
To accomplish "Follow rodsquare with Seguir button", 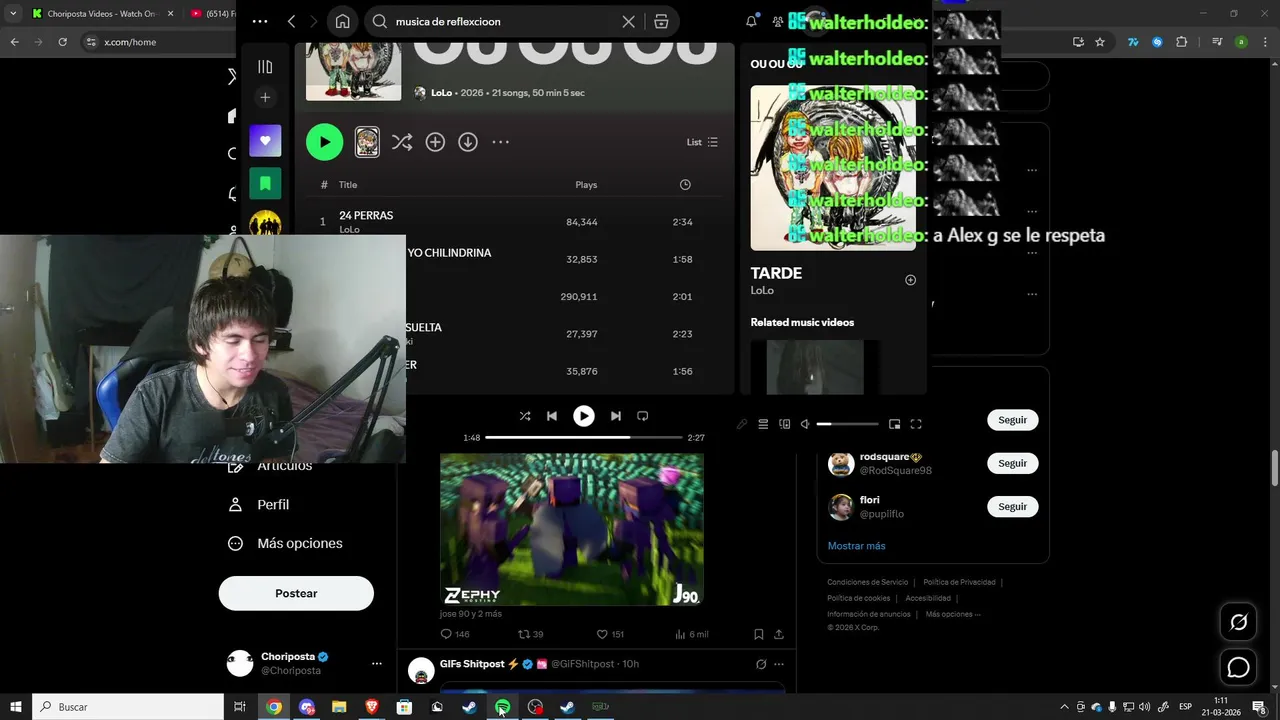I will [1012, 463].
